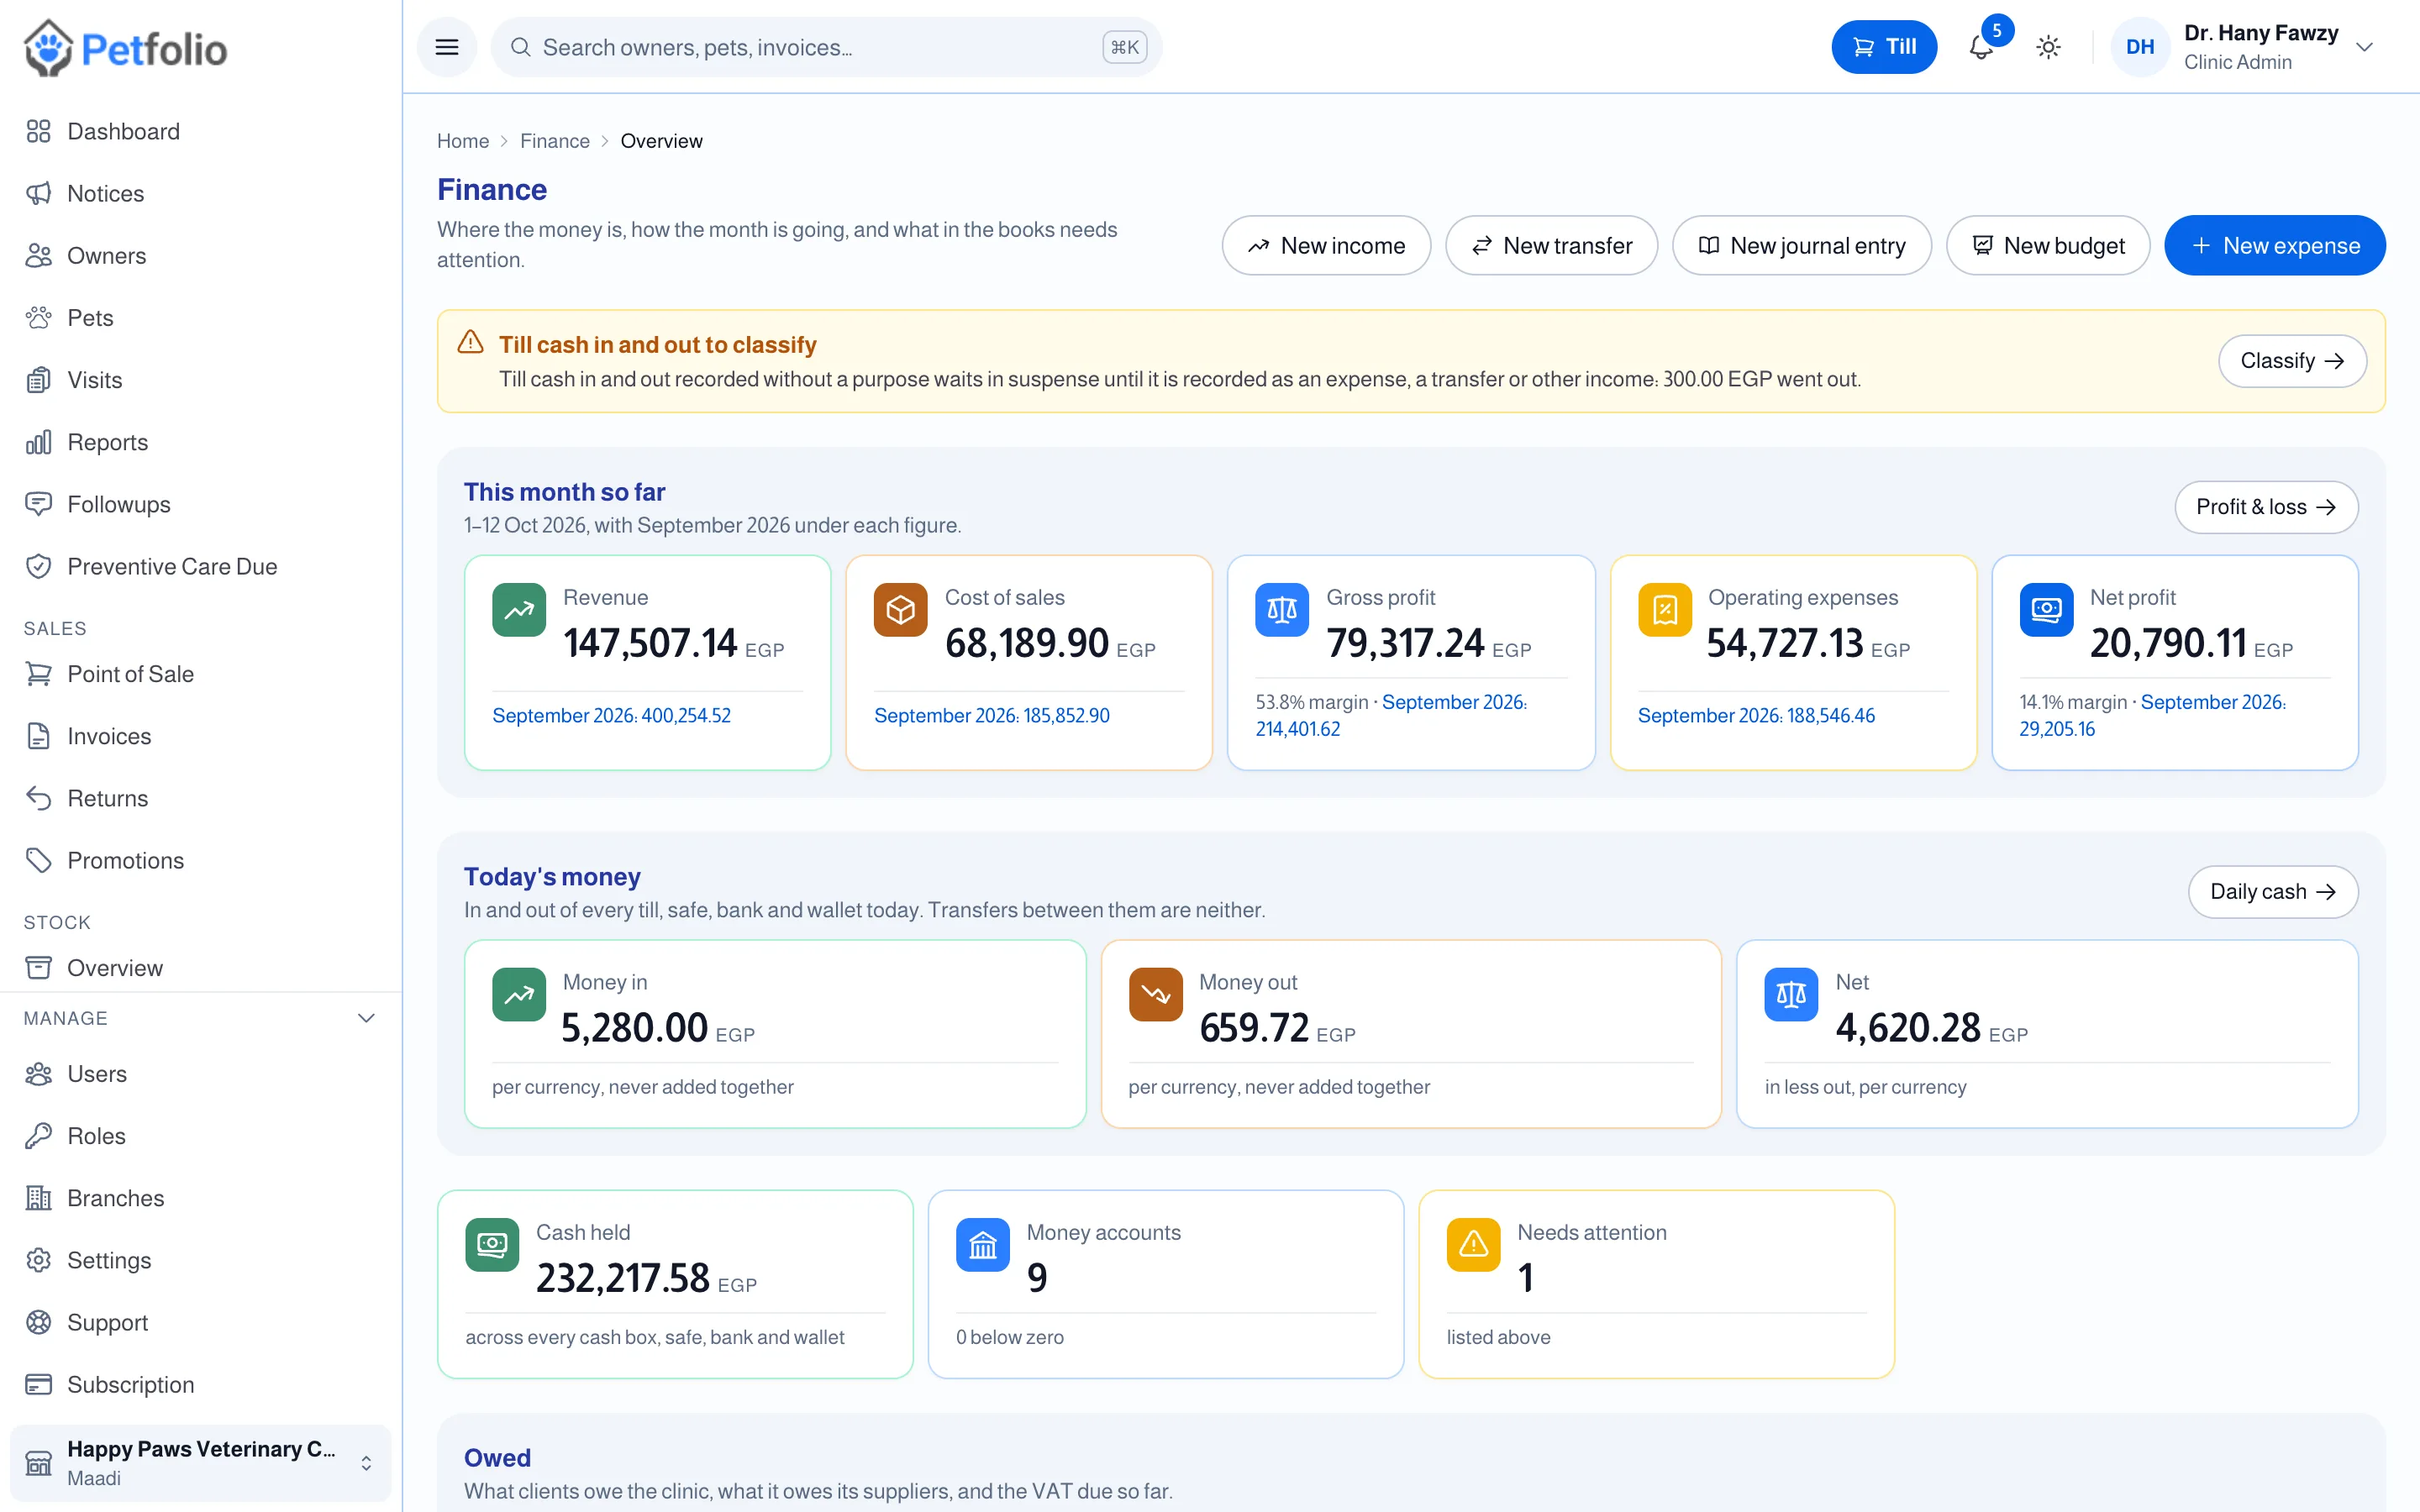Click the Needs attention warning icon
This screenshot has width=2420, height=1512.
click(x=1473, y=1244)
